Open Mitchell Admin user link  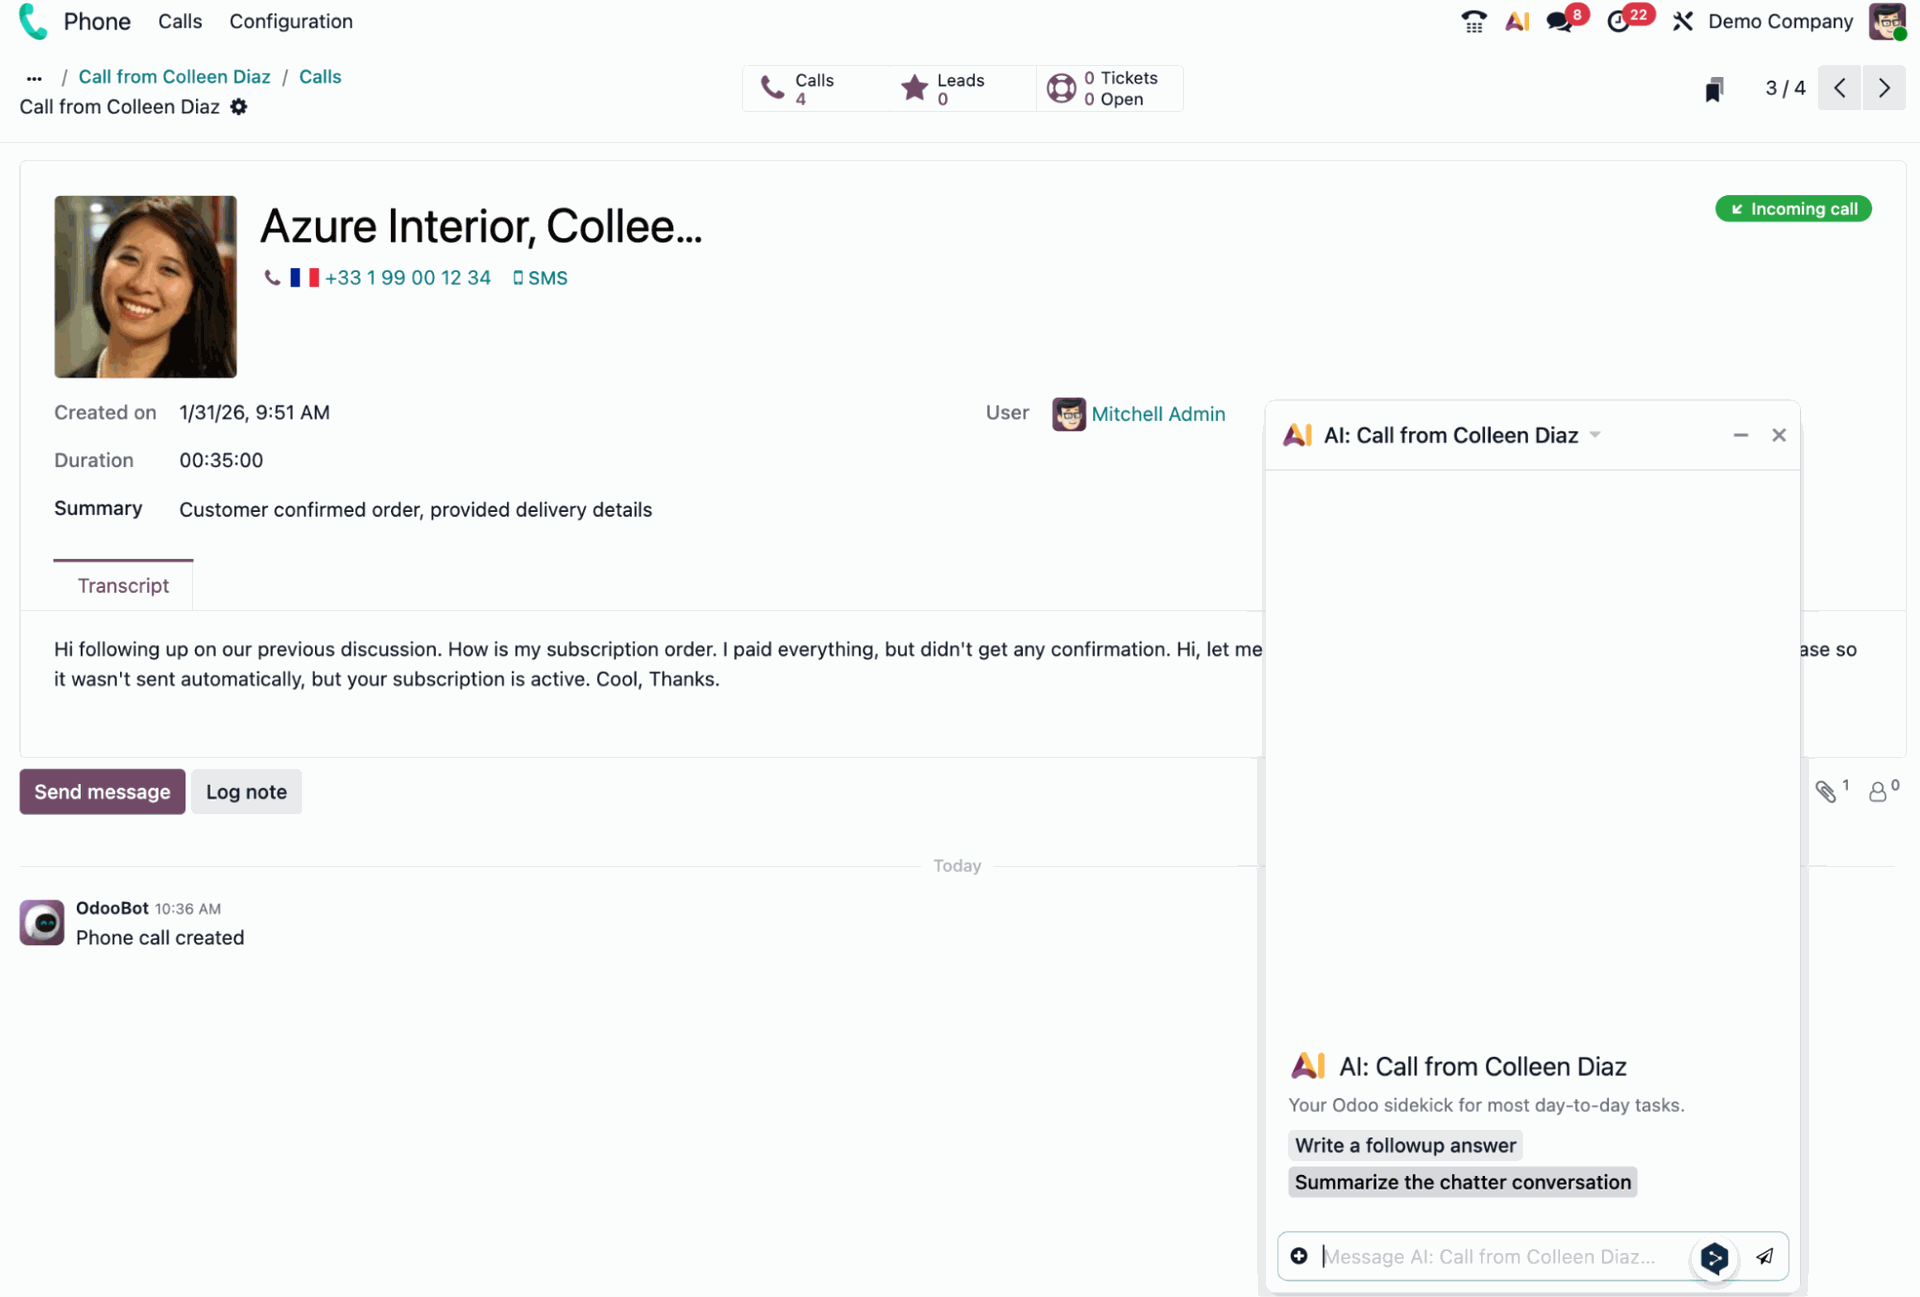click(x=1157, y=414)
